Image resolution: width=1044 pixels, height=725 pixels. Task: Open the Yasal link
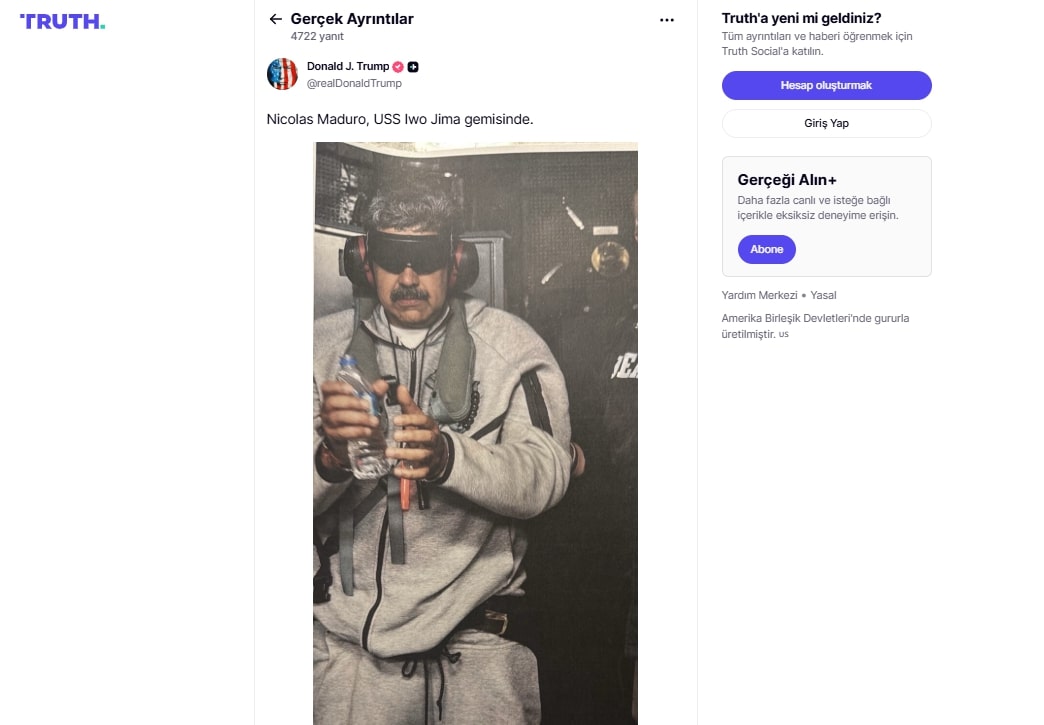[823, 295]
